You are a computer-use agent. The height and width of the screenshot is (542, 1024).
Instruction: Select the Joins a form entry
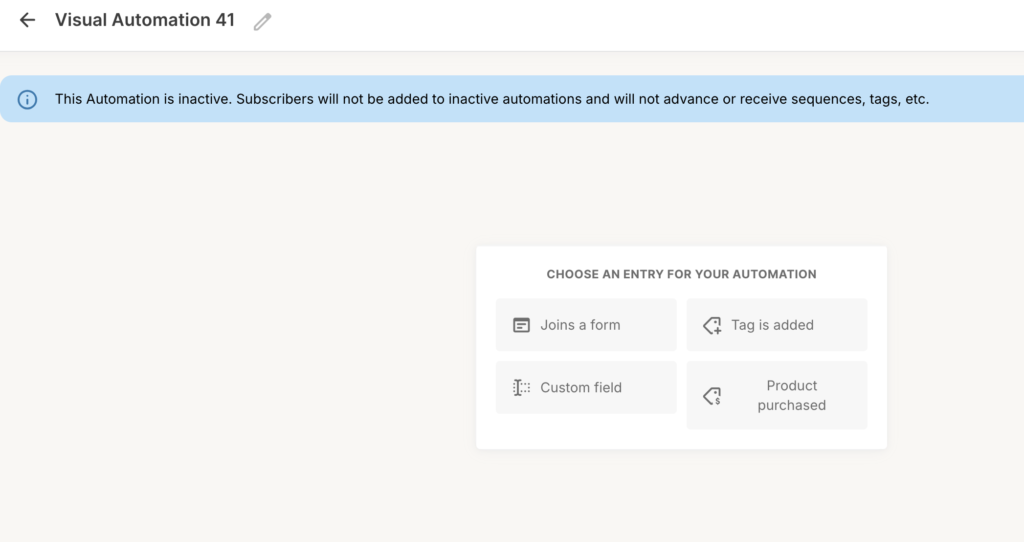(x=586, y=325)
